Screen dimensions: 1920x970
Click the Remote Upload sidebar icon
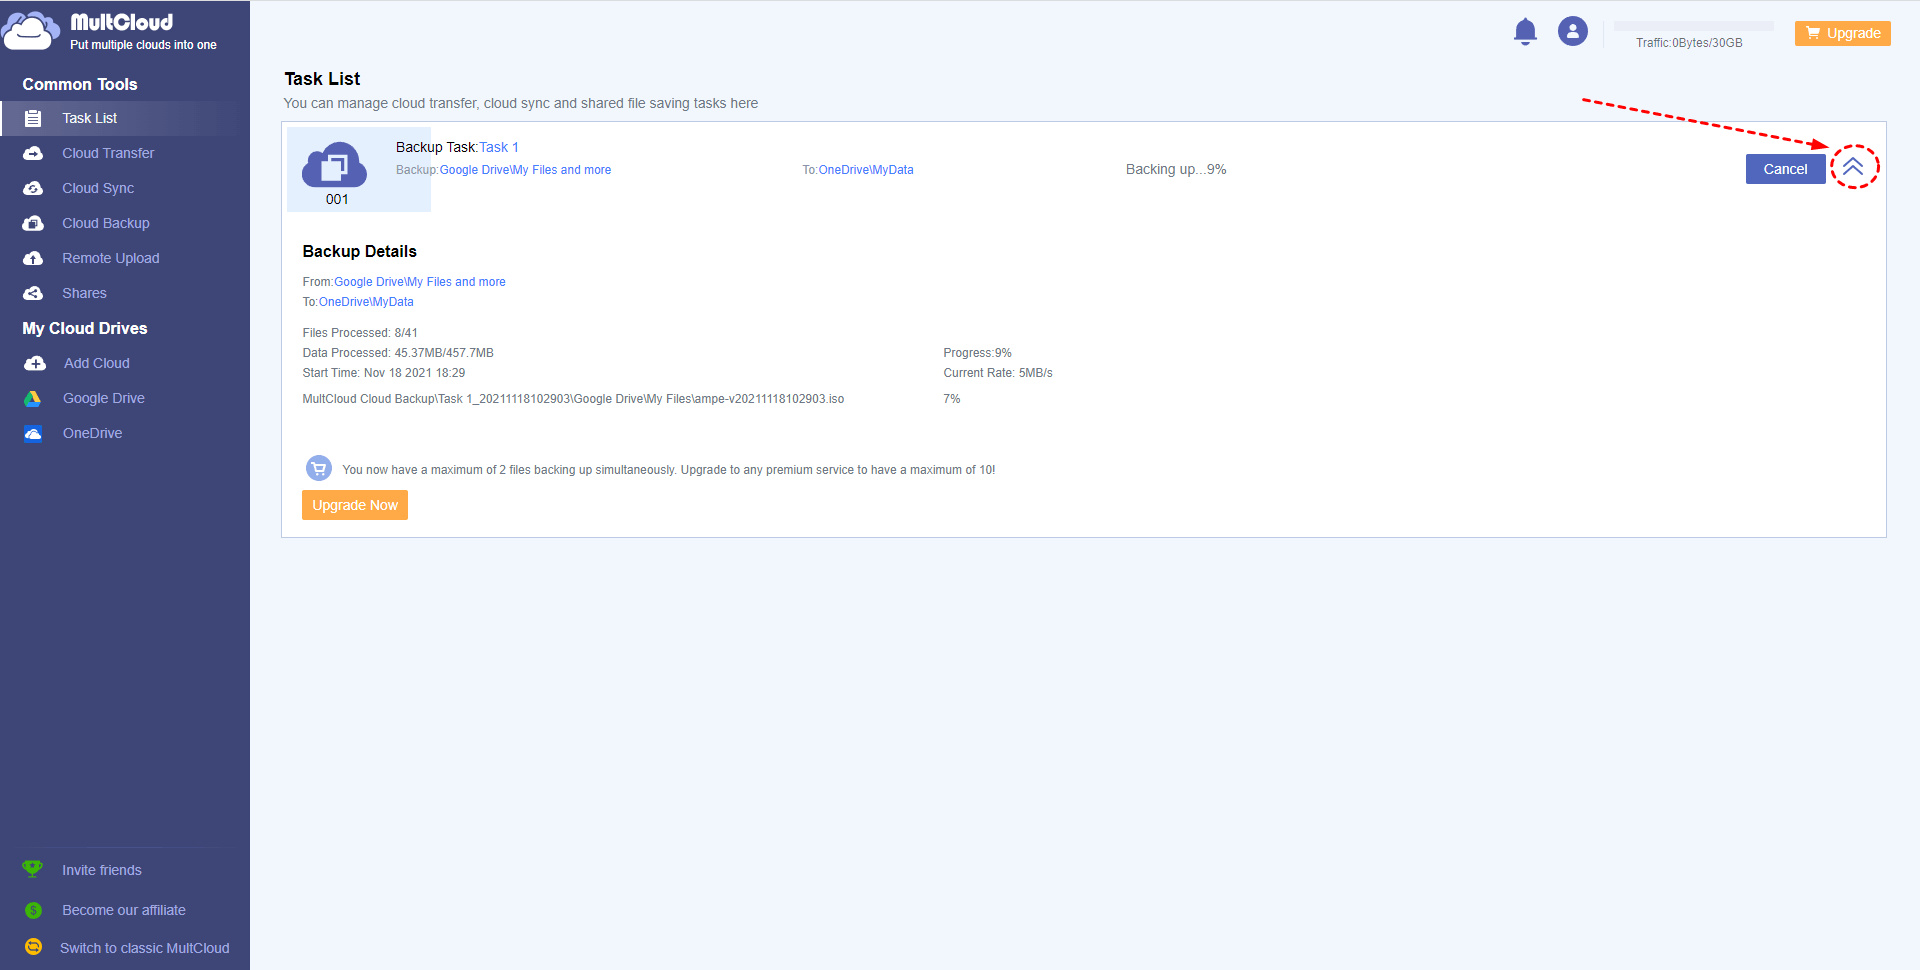33,258
